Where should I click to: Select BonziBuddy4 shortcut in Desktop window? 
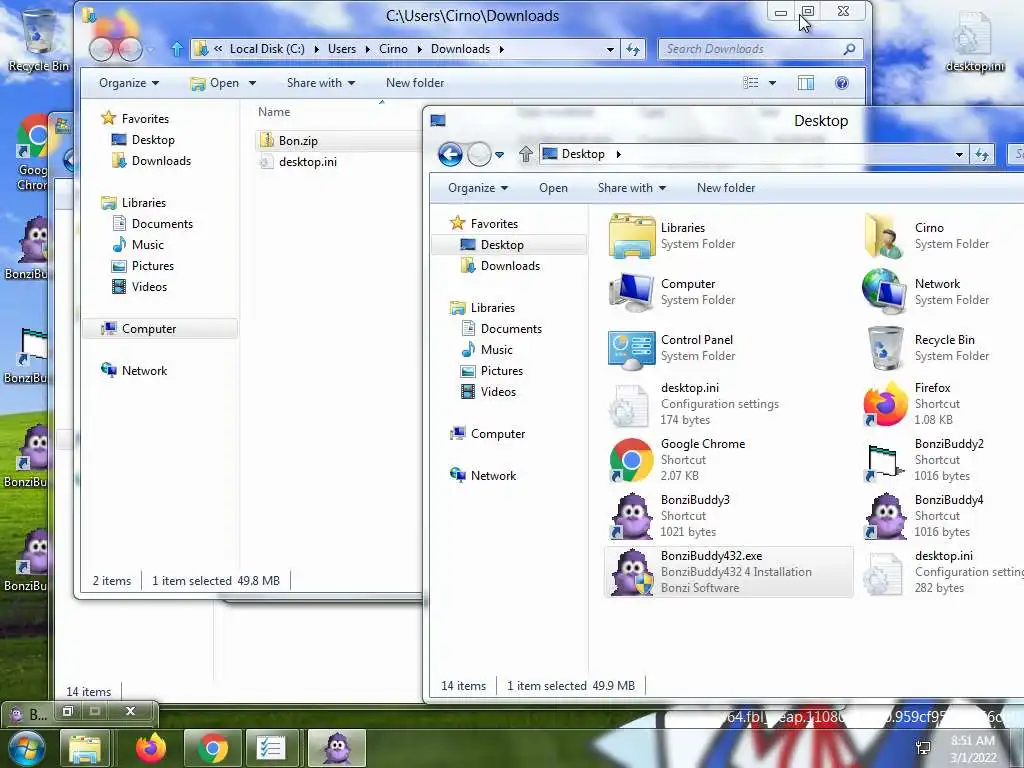pyautogui.click(x=924, y=516)
